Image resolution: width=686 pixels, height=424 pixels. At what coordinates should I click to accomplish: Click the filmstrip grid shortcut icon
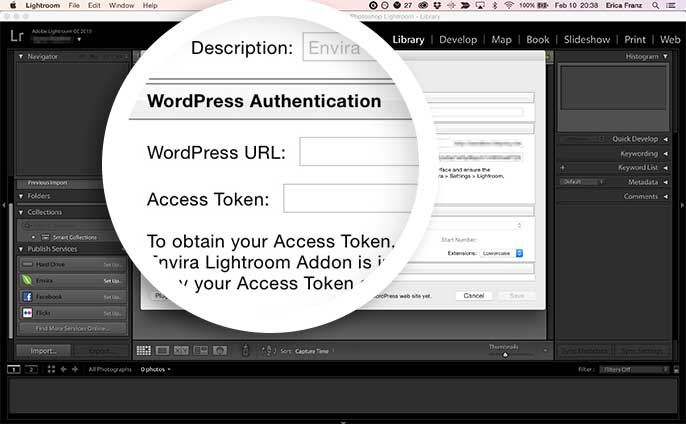[51, 369]
